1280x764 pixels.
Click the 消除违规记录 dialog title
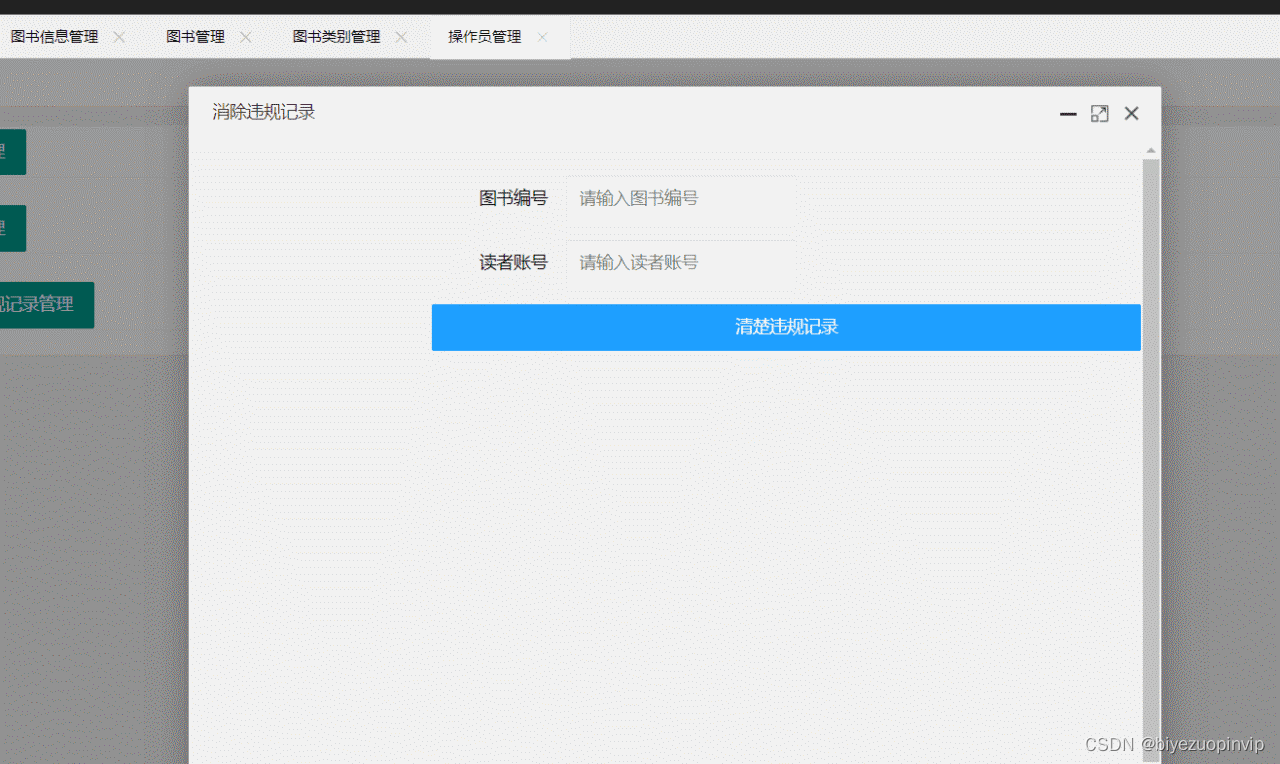point(264,113)
